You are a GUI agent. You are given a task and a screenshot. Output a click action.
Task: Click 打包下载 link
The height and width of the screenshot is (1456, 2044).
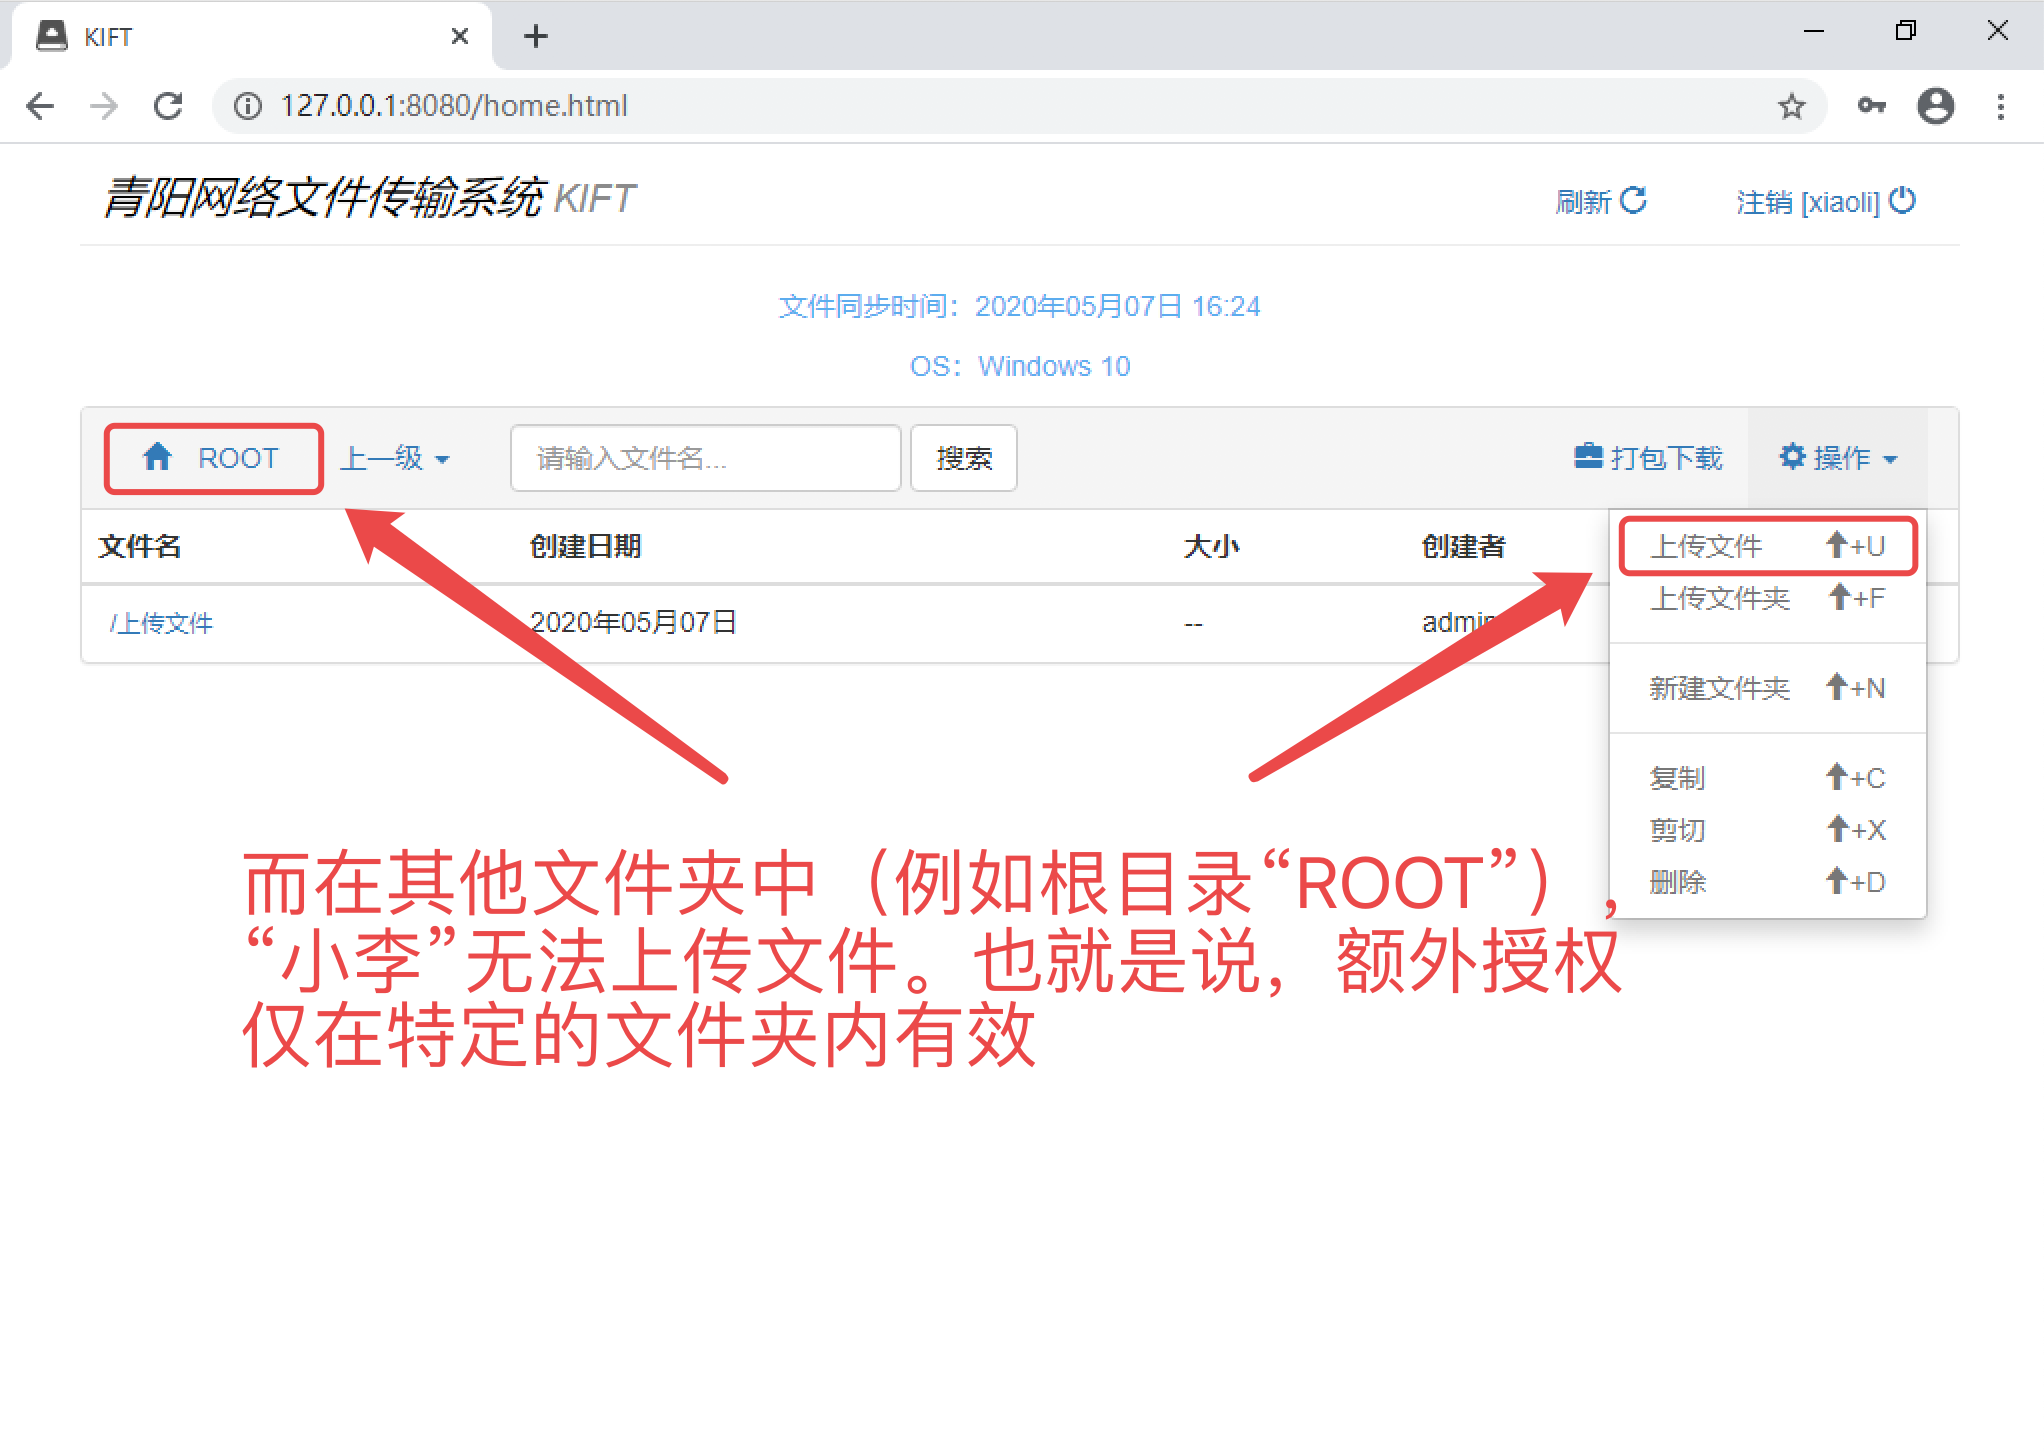coord(1649,458)
